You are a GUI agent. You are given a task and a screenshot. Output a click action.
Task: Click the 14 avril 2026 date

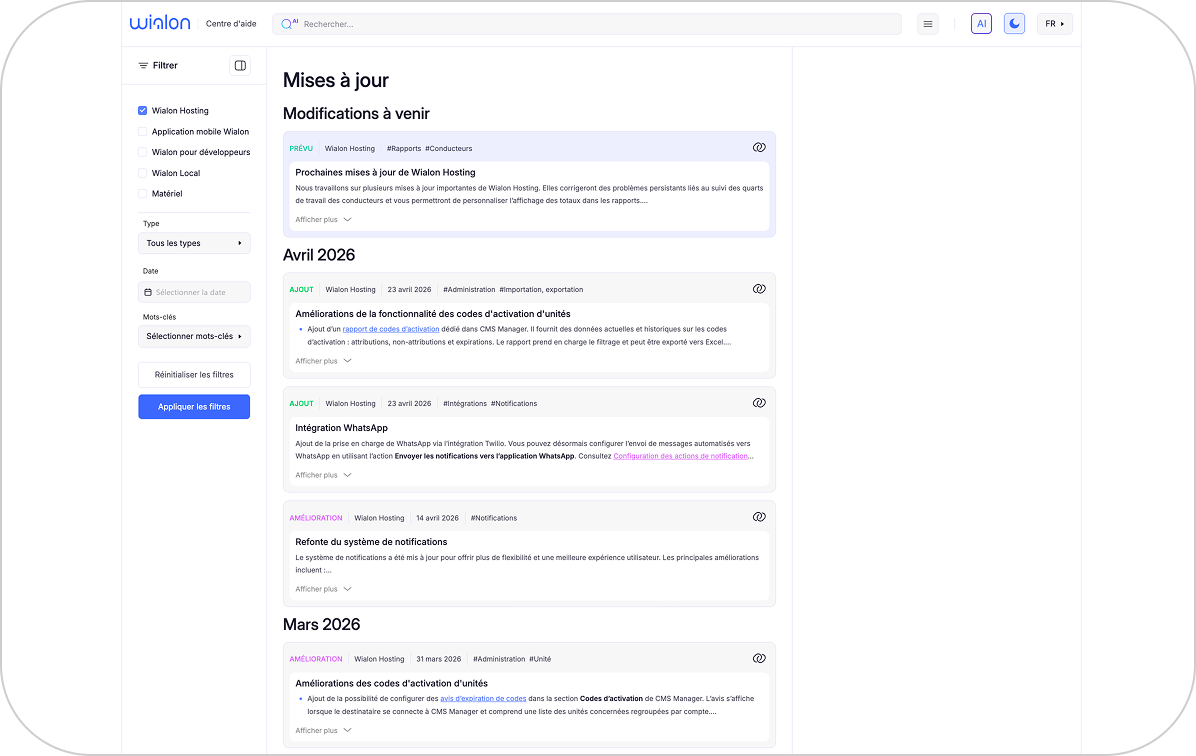[437, 518]
